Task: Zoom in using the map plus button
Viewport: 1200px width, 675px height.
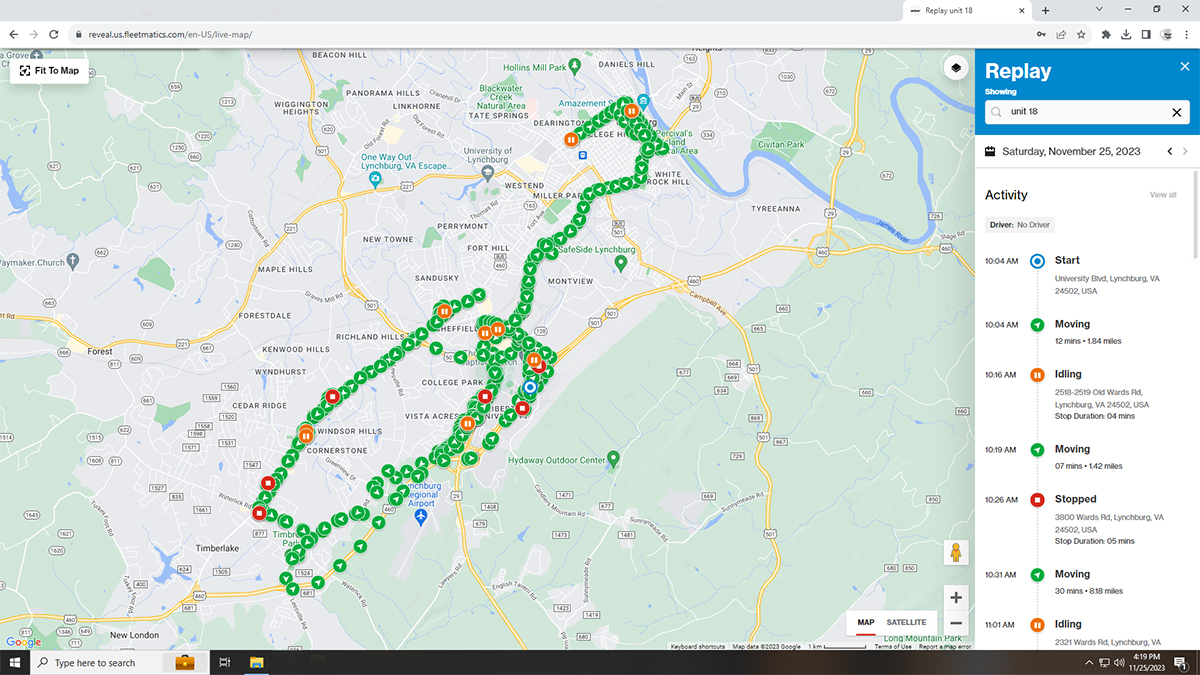Action: point(956,598)
